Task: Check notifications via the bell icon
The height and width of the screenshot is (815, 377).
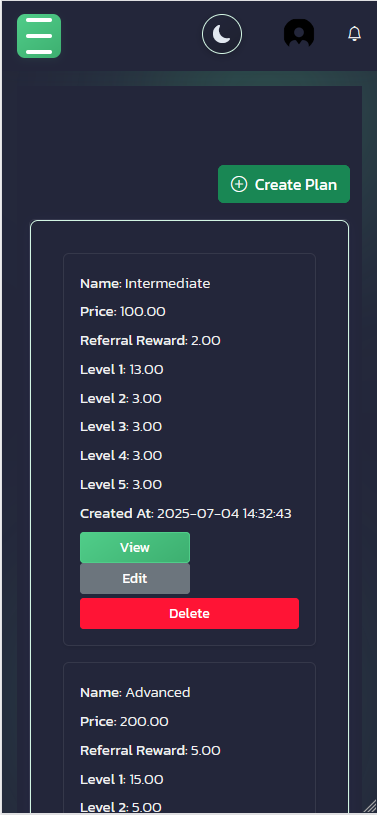Action: point(354,34)
